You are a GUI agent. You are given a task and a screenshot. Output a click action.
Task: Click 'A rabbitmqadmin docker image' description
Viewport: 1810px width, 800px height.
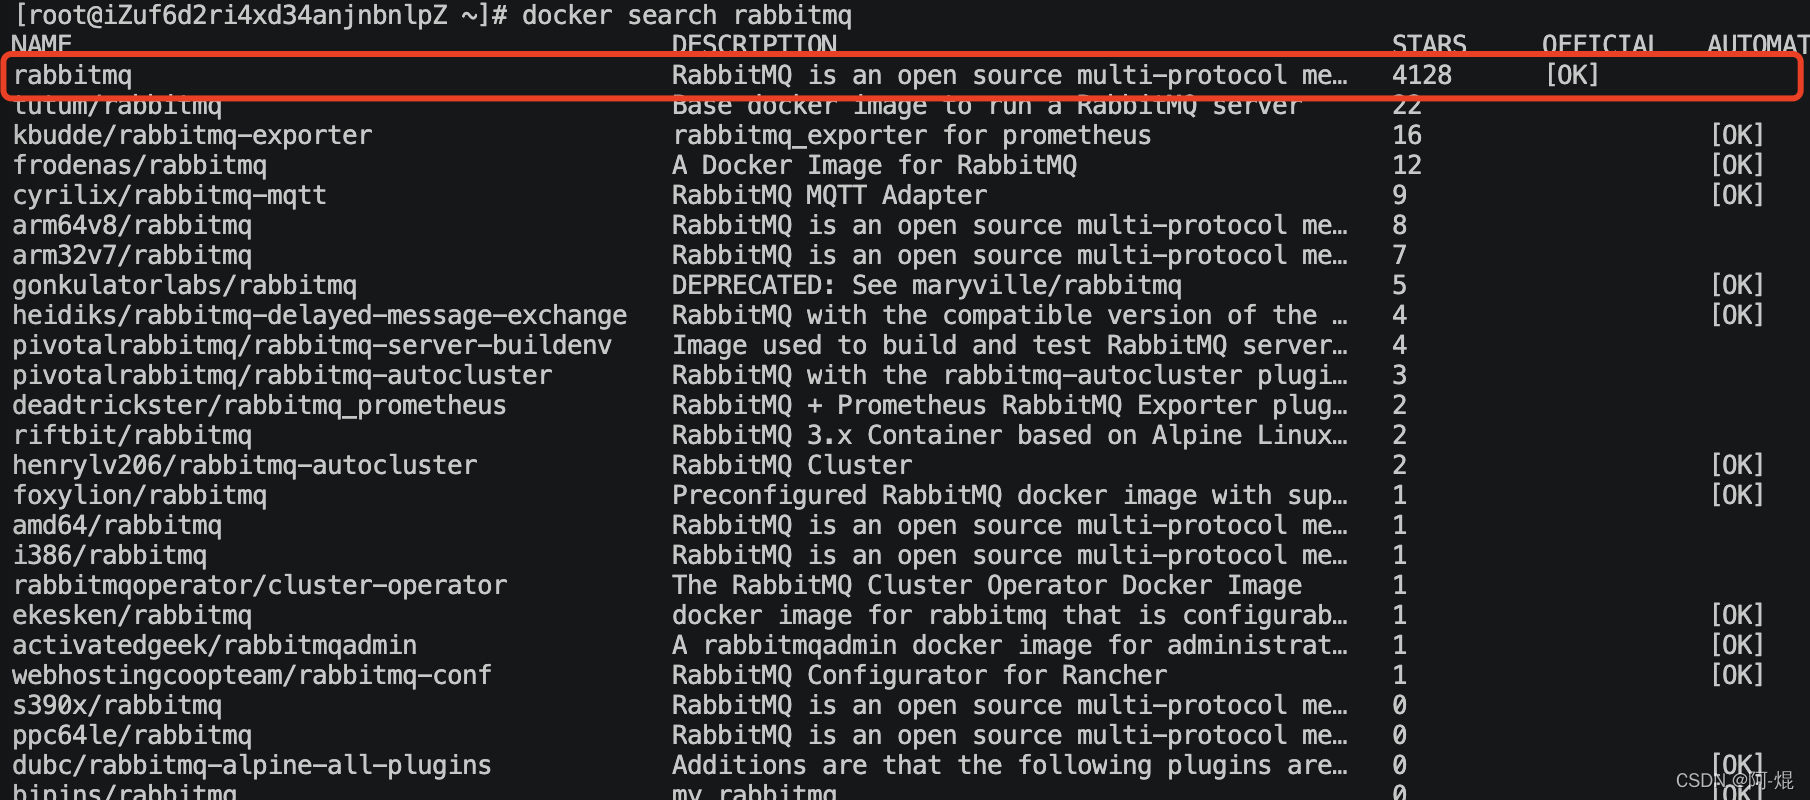(x=1010, y=645)
